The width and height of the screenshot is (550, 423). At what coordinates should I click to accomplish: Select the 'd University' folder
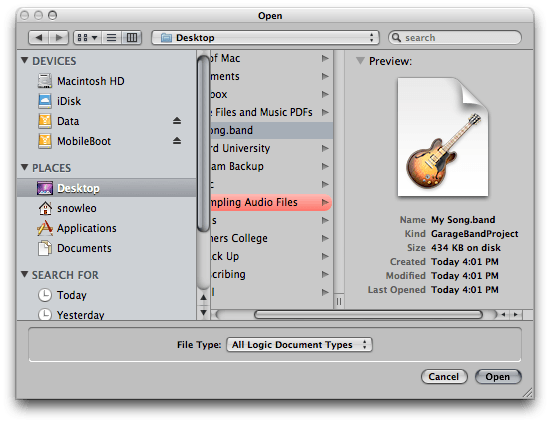pyautogui.click(x=271, y=148)
